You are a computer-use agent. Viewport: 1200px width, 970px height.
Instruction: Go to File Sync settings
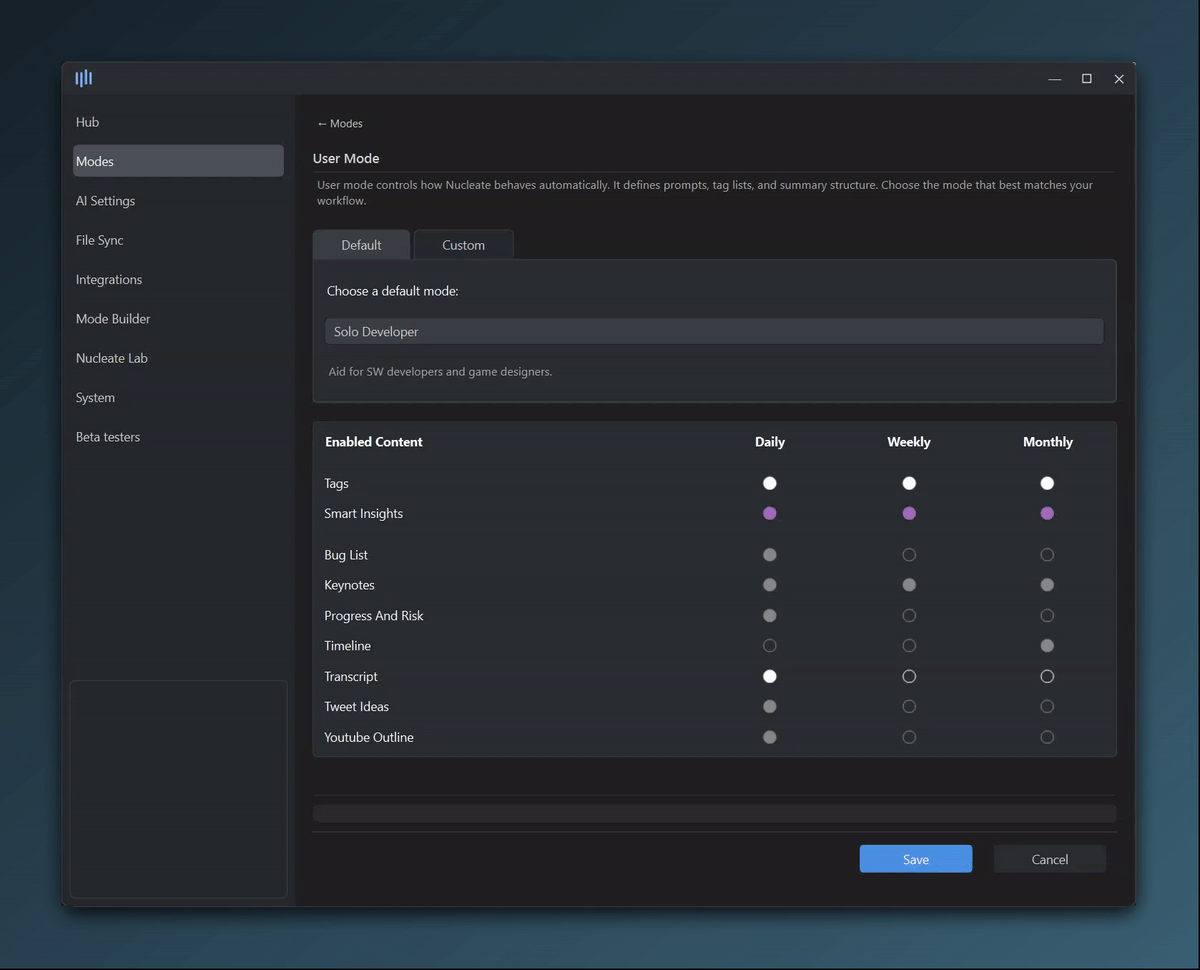pyautogui.click(x=178, y=240)
